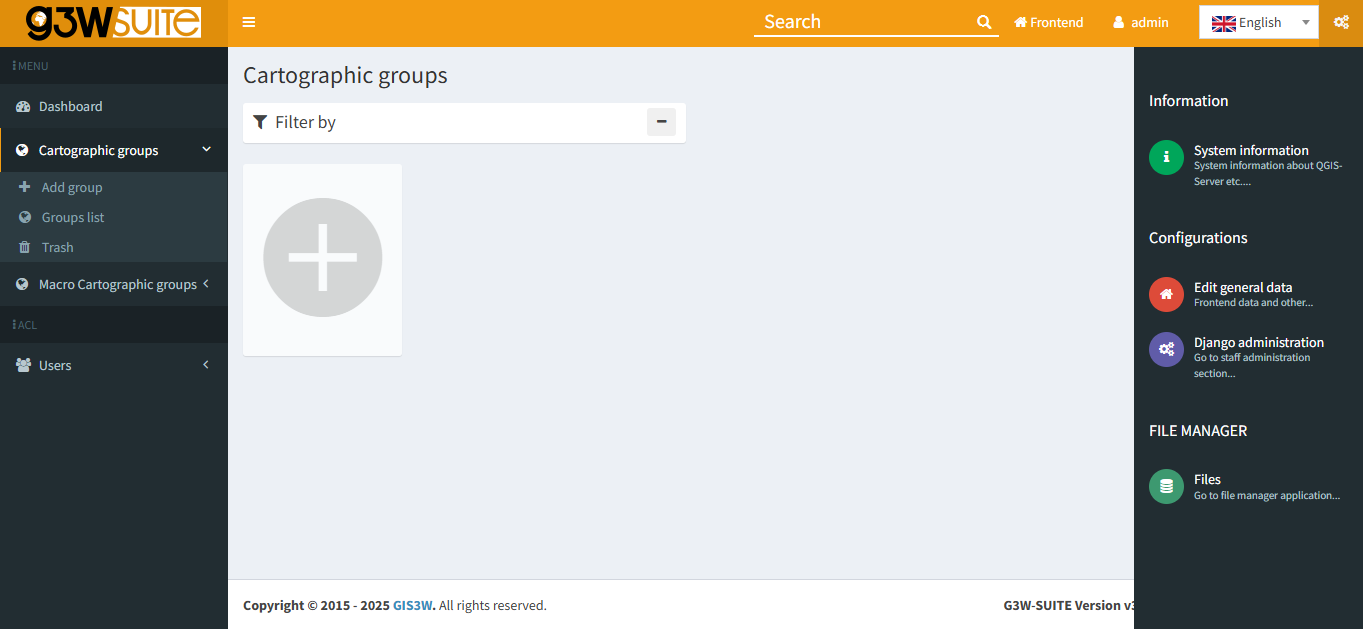
Task: Click the Macro Cartographic groups label
Action: (x=118, y=284)
